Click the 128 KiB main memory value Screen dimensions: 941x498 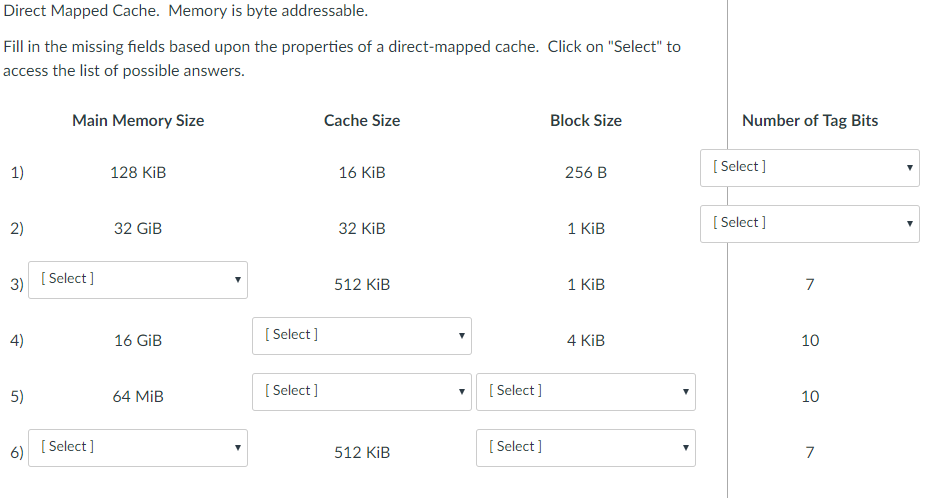[x=138, y=173]
